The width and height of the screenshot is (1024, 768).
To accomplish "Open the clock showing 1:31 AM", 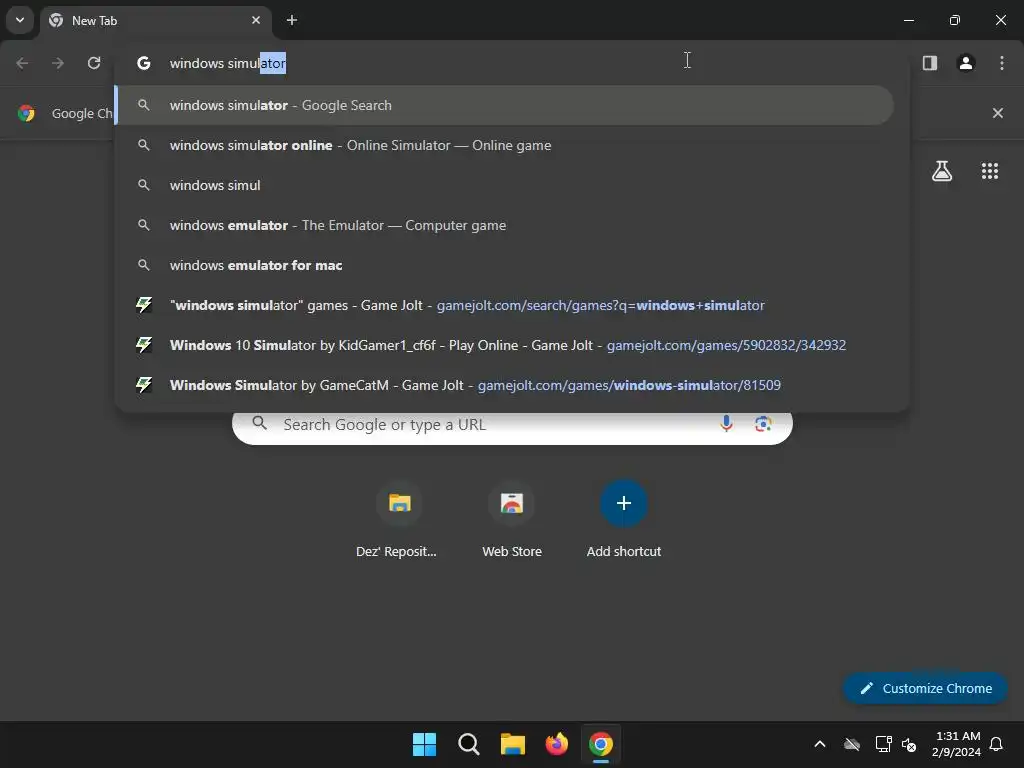I will tap(957, 744).
